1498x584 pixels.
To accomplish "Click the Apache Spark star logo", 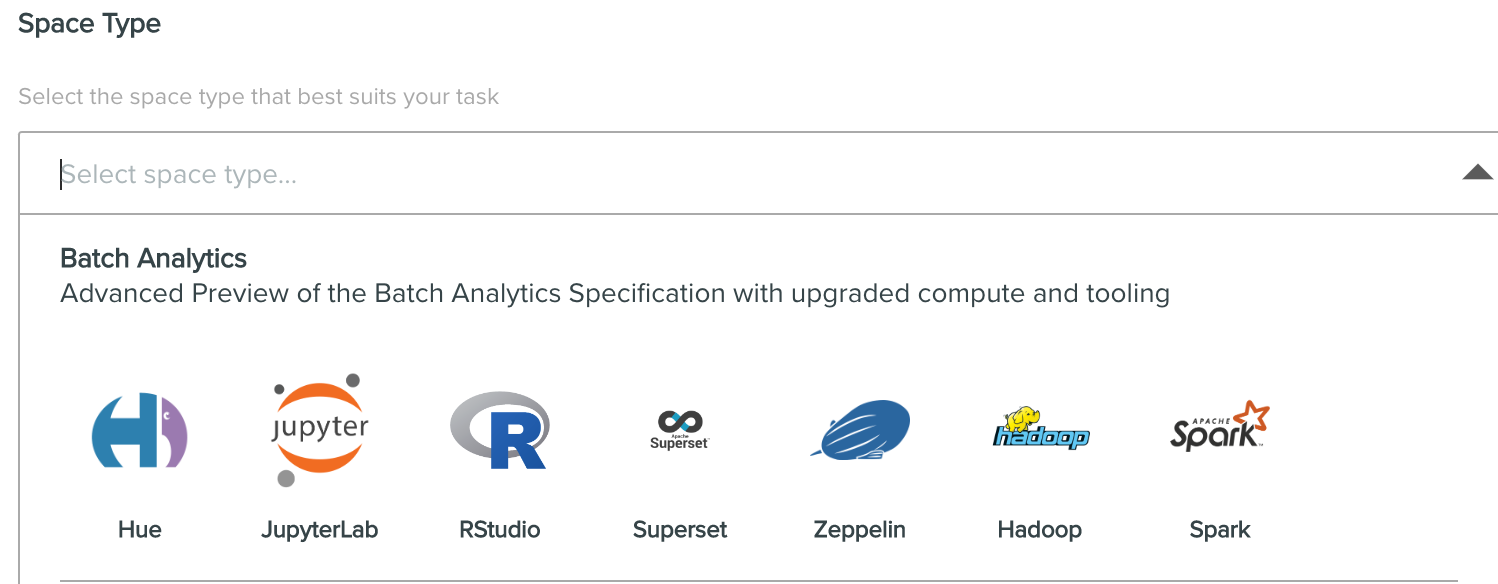I will (1220, 427).
